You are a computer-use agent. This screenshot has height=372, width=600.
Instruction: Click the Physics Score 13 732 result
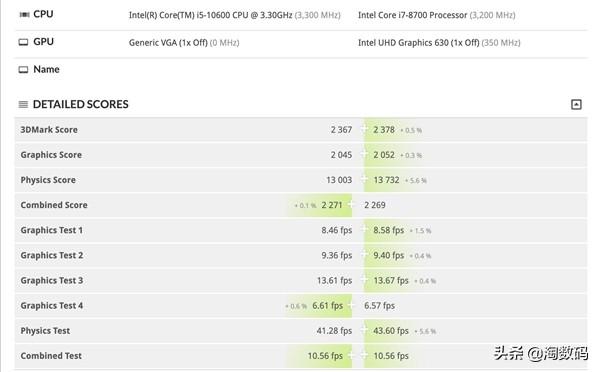386,180
